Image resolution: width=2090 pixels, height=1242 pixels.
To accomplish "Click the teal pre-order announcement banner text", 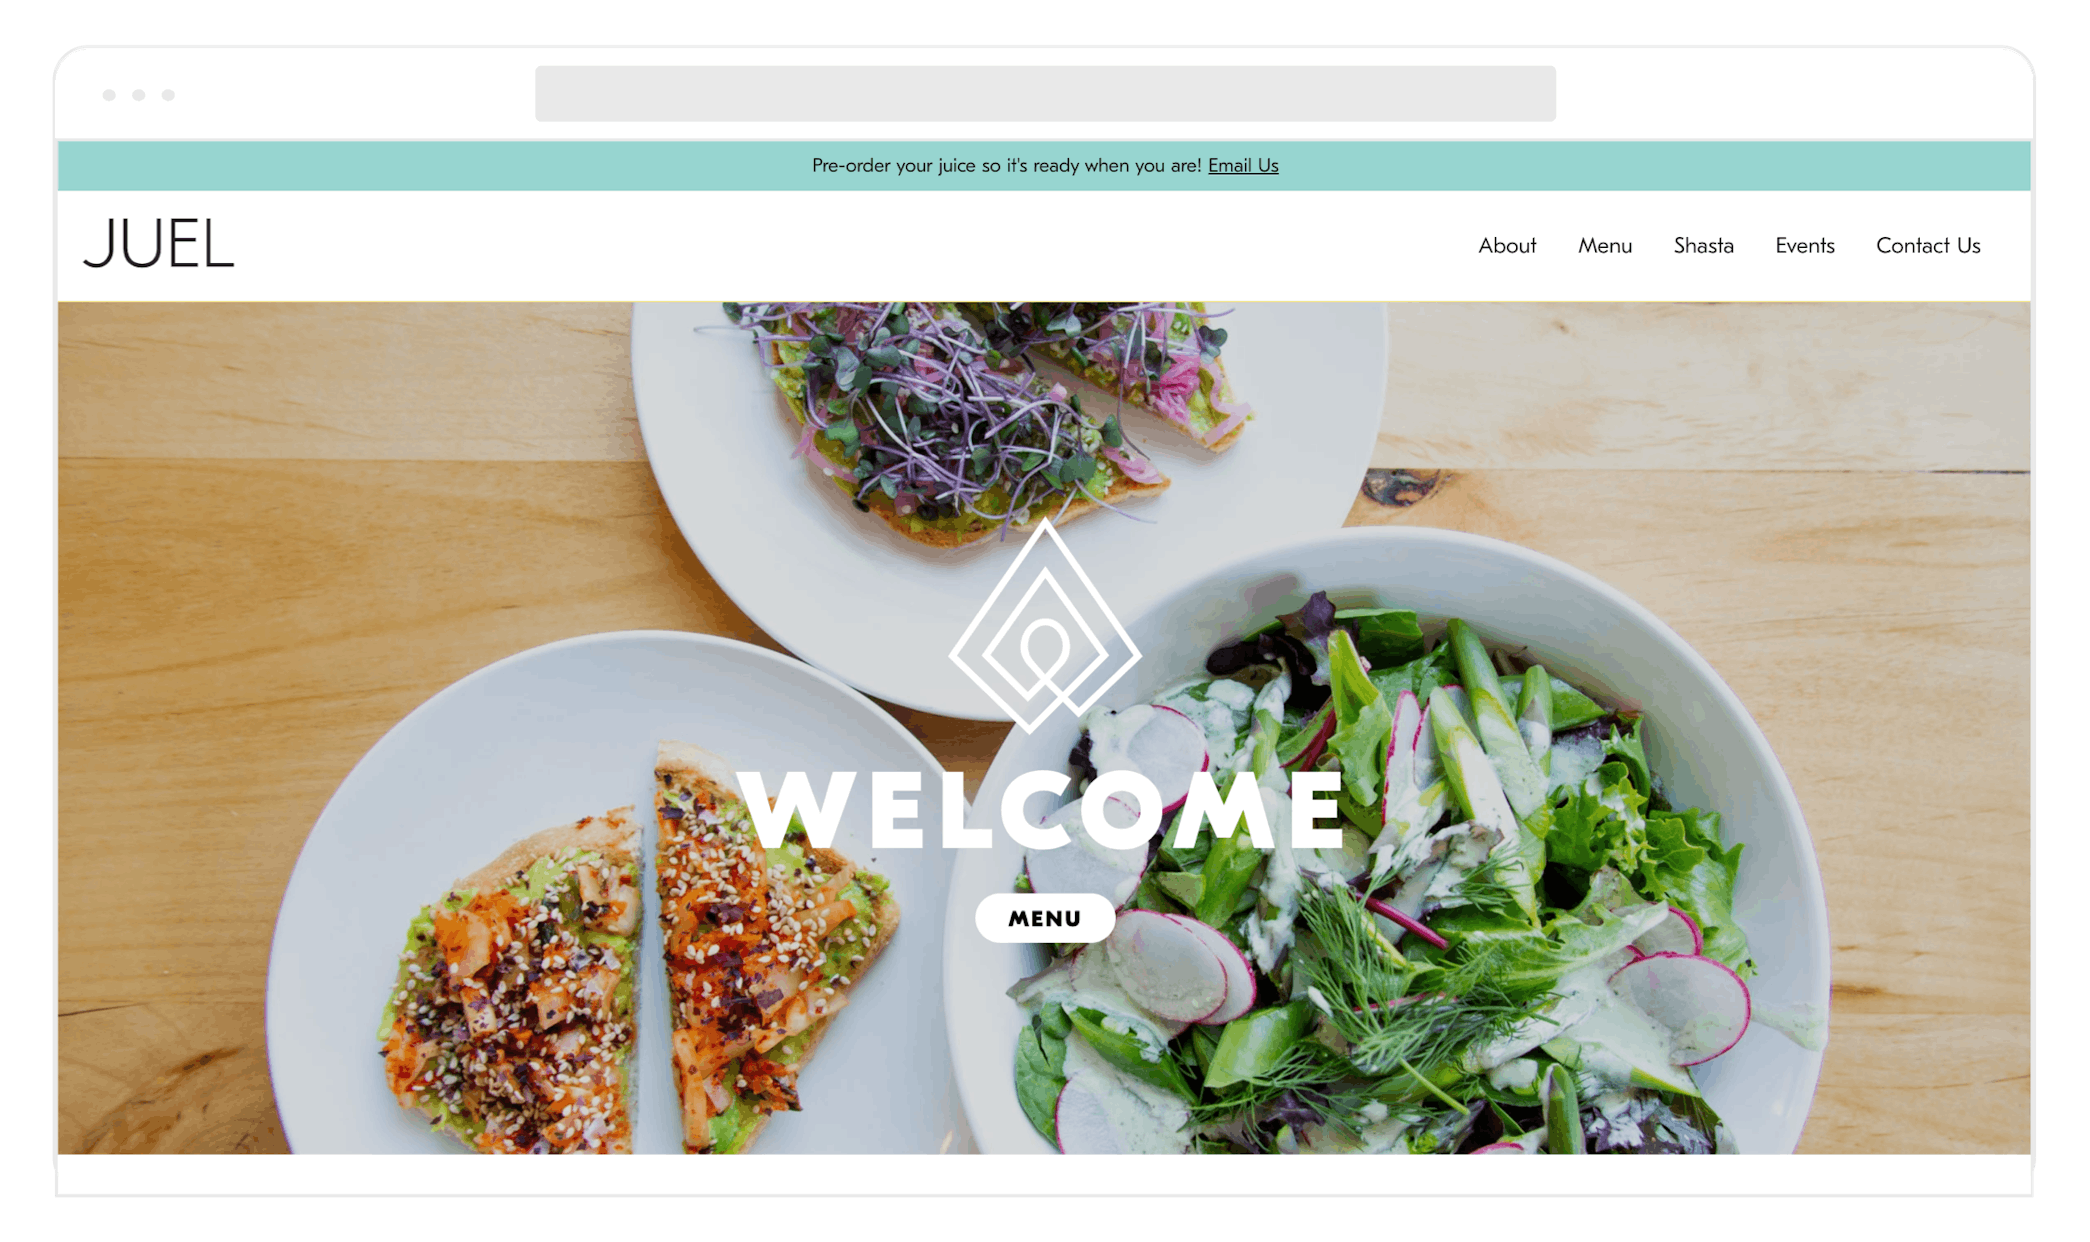I will click(1007, 165).
